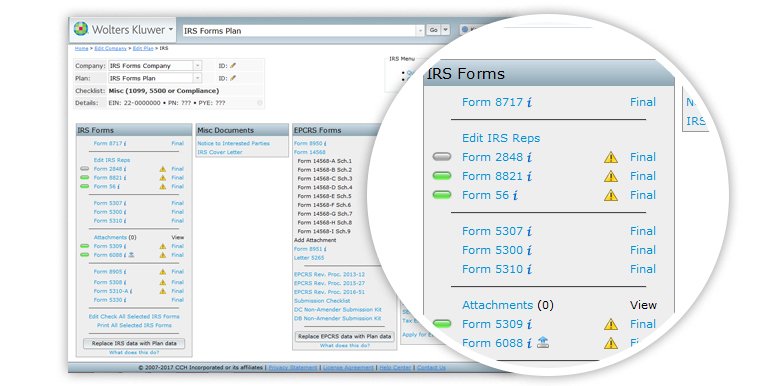Toggle green status pill for magnified Form 56
Screen dimensions: 768x386
442,195
